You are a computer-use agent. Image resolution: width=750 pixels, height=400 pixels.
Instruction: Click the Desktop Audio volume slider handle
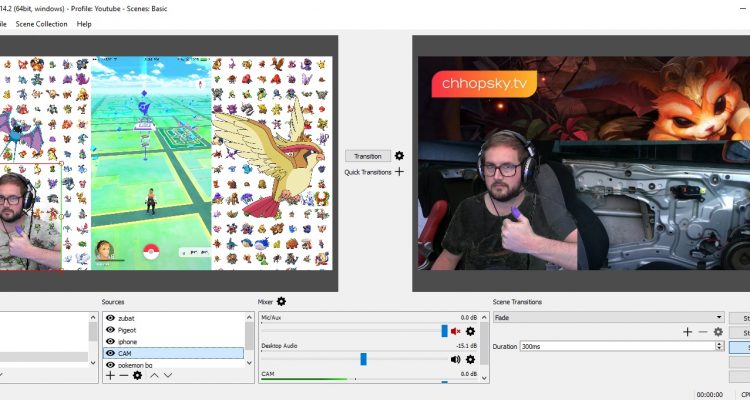[x=363, y=359]
